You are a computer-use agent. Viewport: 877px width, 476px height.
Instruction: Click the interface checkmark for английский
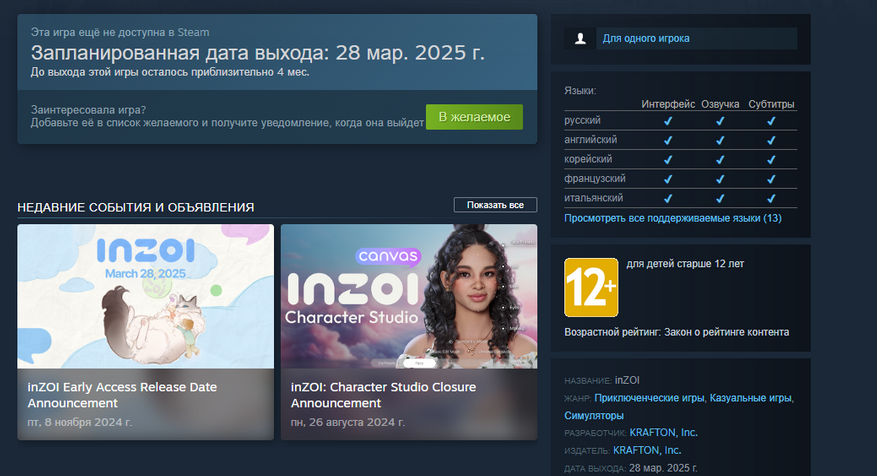[x=668, y=140]
